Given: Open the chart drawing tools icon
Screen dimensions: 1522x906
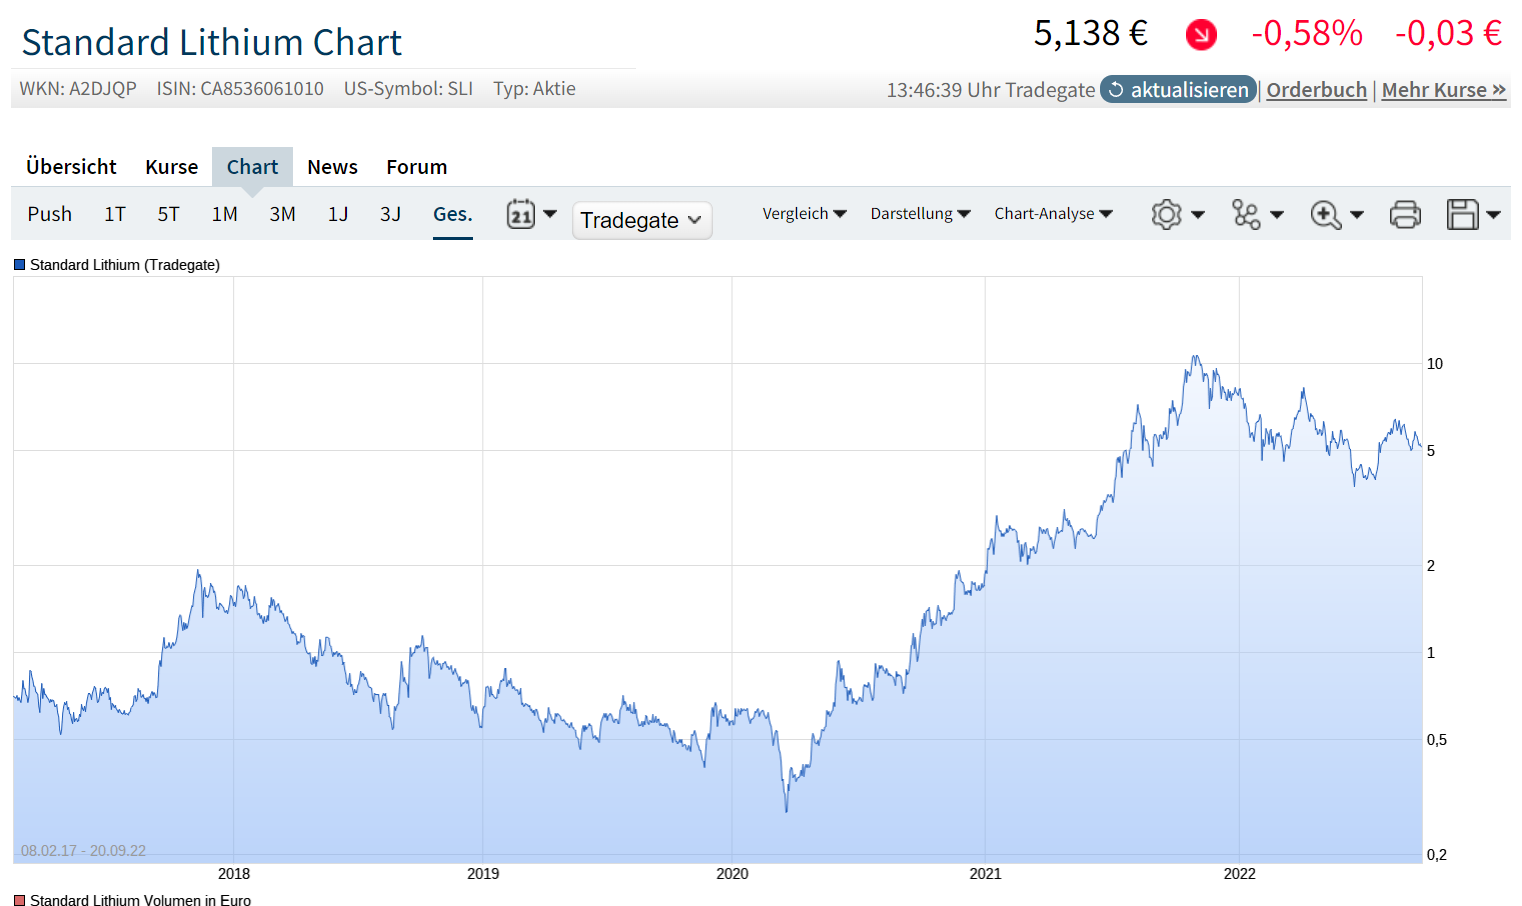Looking at the screenshot, I should point(1246,214).
